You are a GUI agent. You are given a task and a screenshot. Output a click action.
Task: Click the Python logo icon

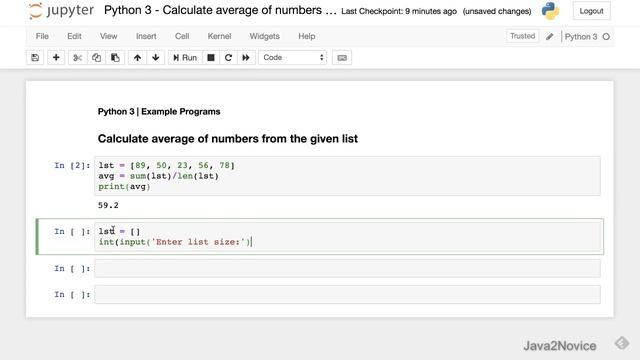pos(550,11)
